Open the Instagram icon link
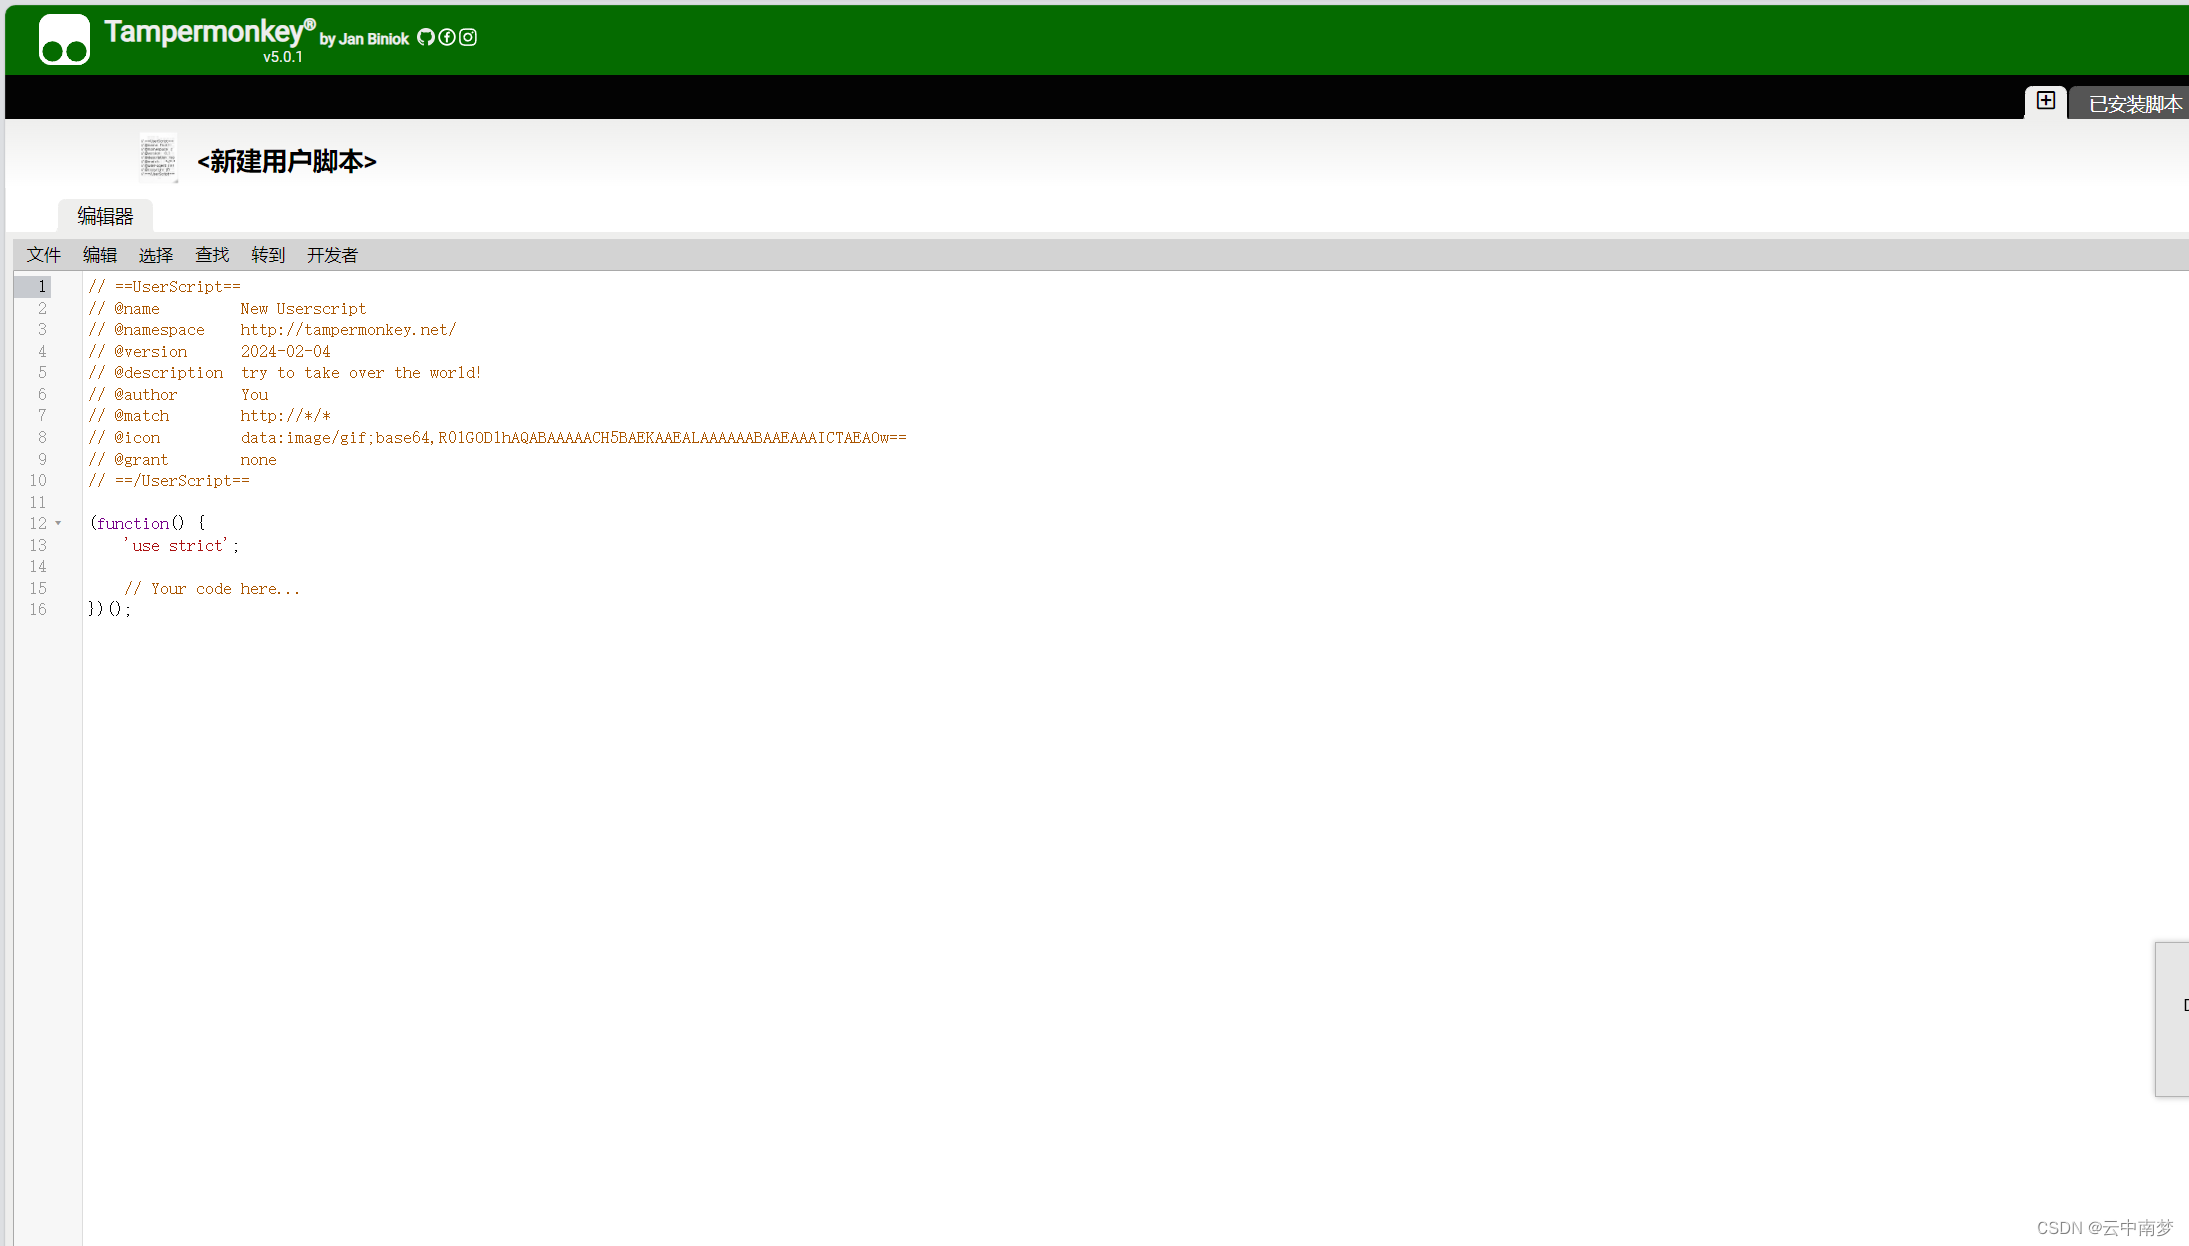 point(468,37)
